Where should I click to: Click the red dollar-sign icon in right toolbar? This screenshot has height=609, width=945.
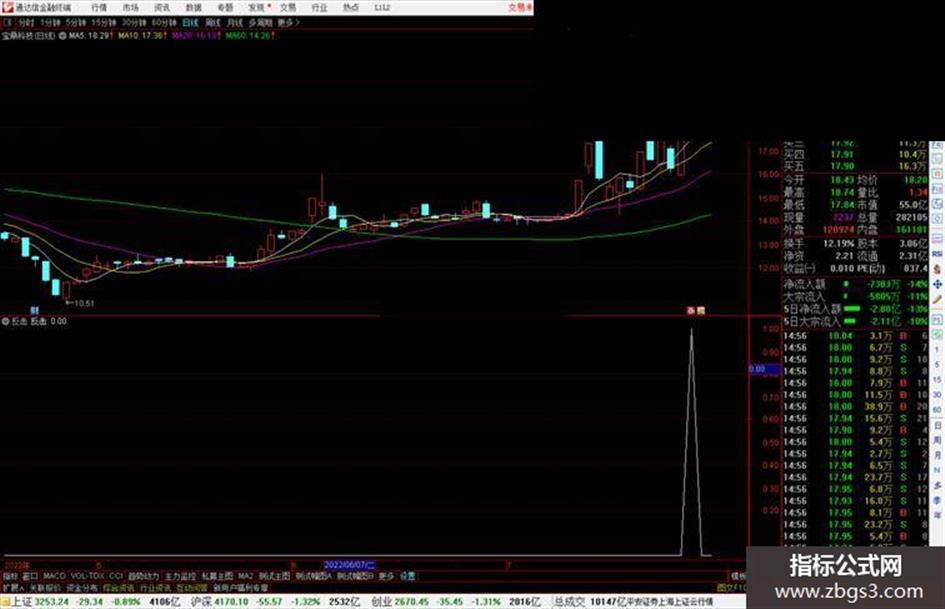click(x=937, y=270)
